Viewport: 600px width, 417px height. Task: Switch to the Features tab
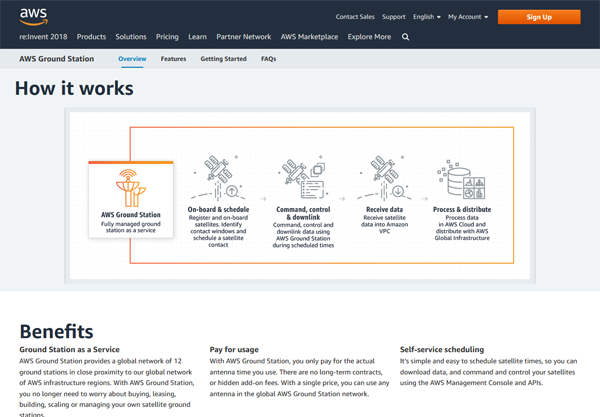(173, 59)
